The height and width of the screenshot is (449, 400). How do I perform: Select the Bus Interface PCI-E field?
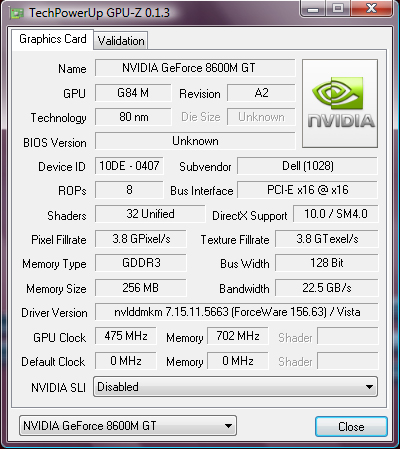[x=307, y=190]
